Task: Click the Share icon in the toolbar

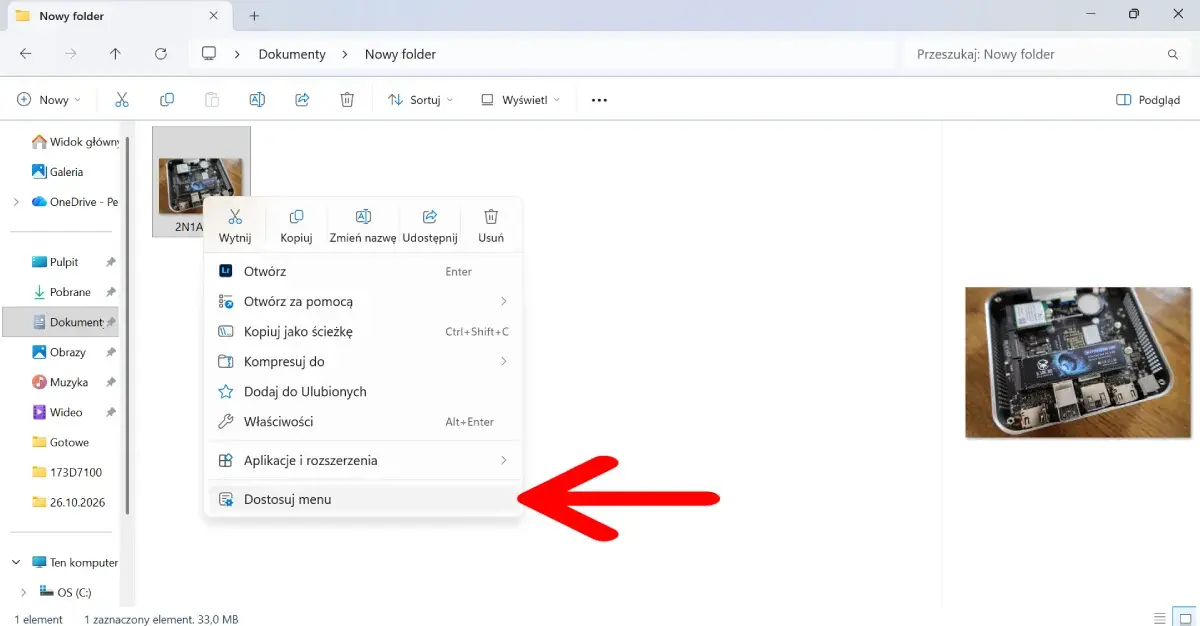Action: (302, 100)
